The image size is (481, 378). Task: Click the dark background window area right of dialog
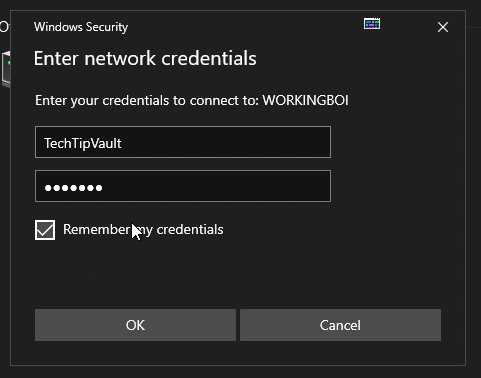pyautogui.click(x=474, y=200)
